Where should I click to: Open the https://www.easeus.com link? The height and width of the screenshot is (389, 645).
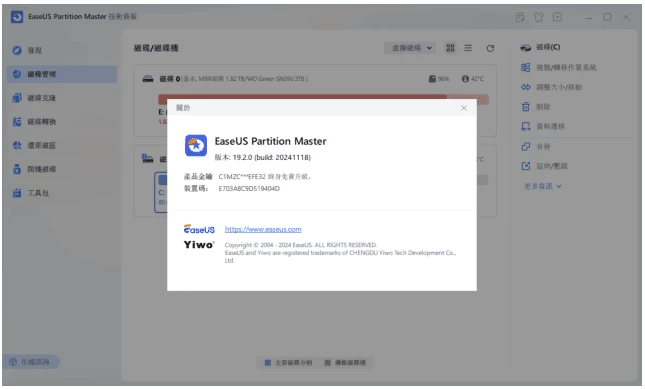pos(263,229)
